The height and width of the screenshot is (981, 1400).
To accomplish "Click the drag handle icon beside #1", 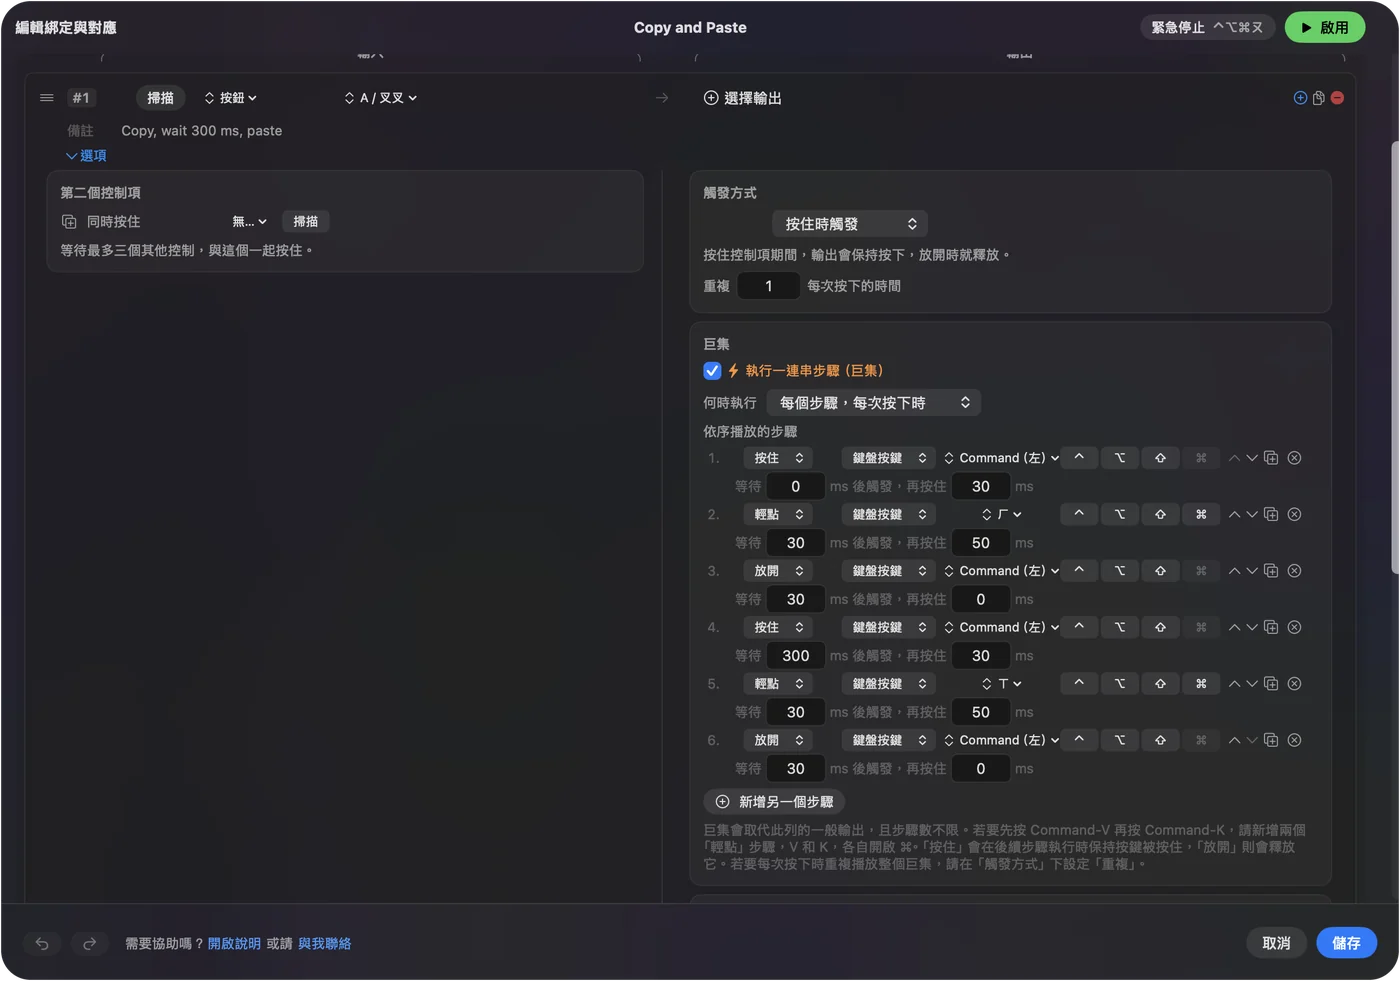I will (x=46, y=98).
